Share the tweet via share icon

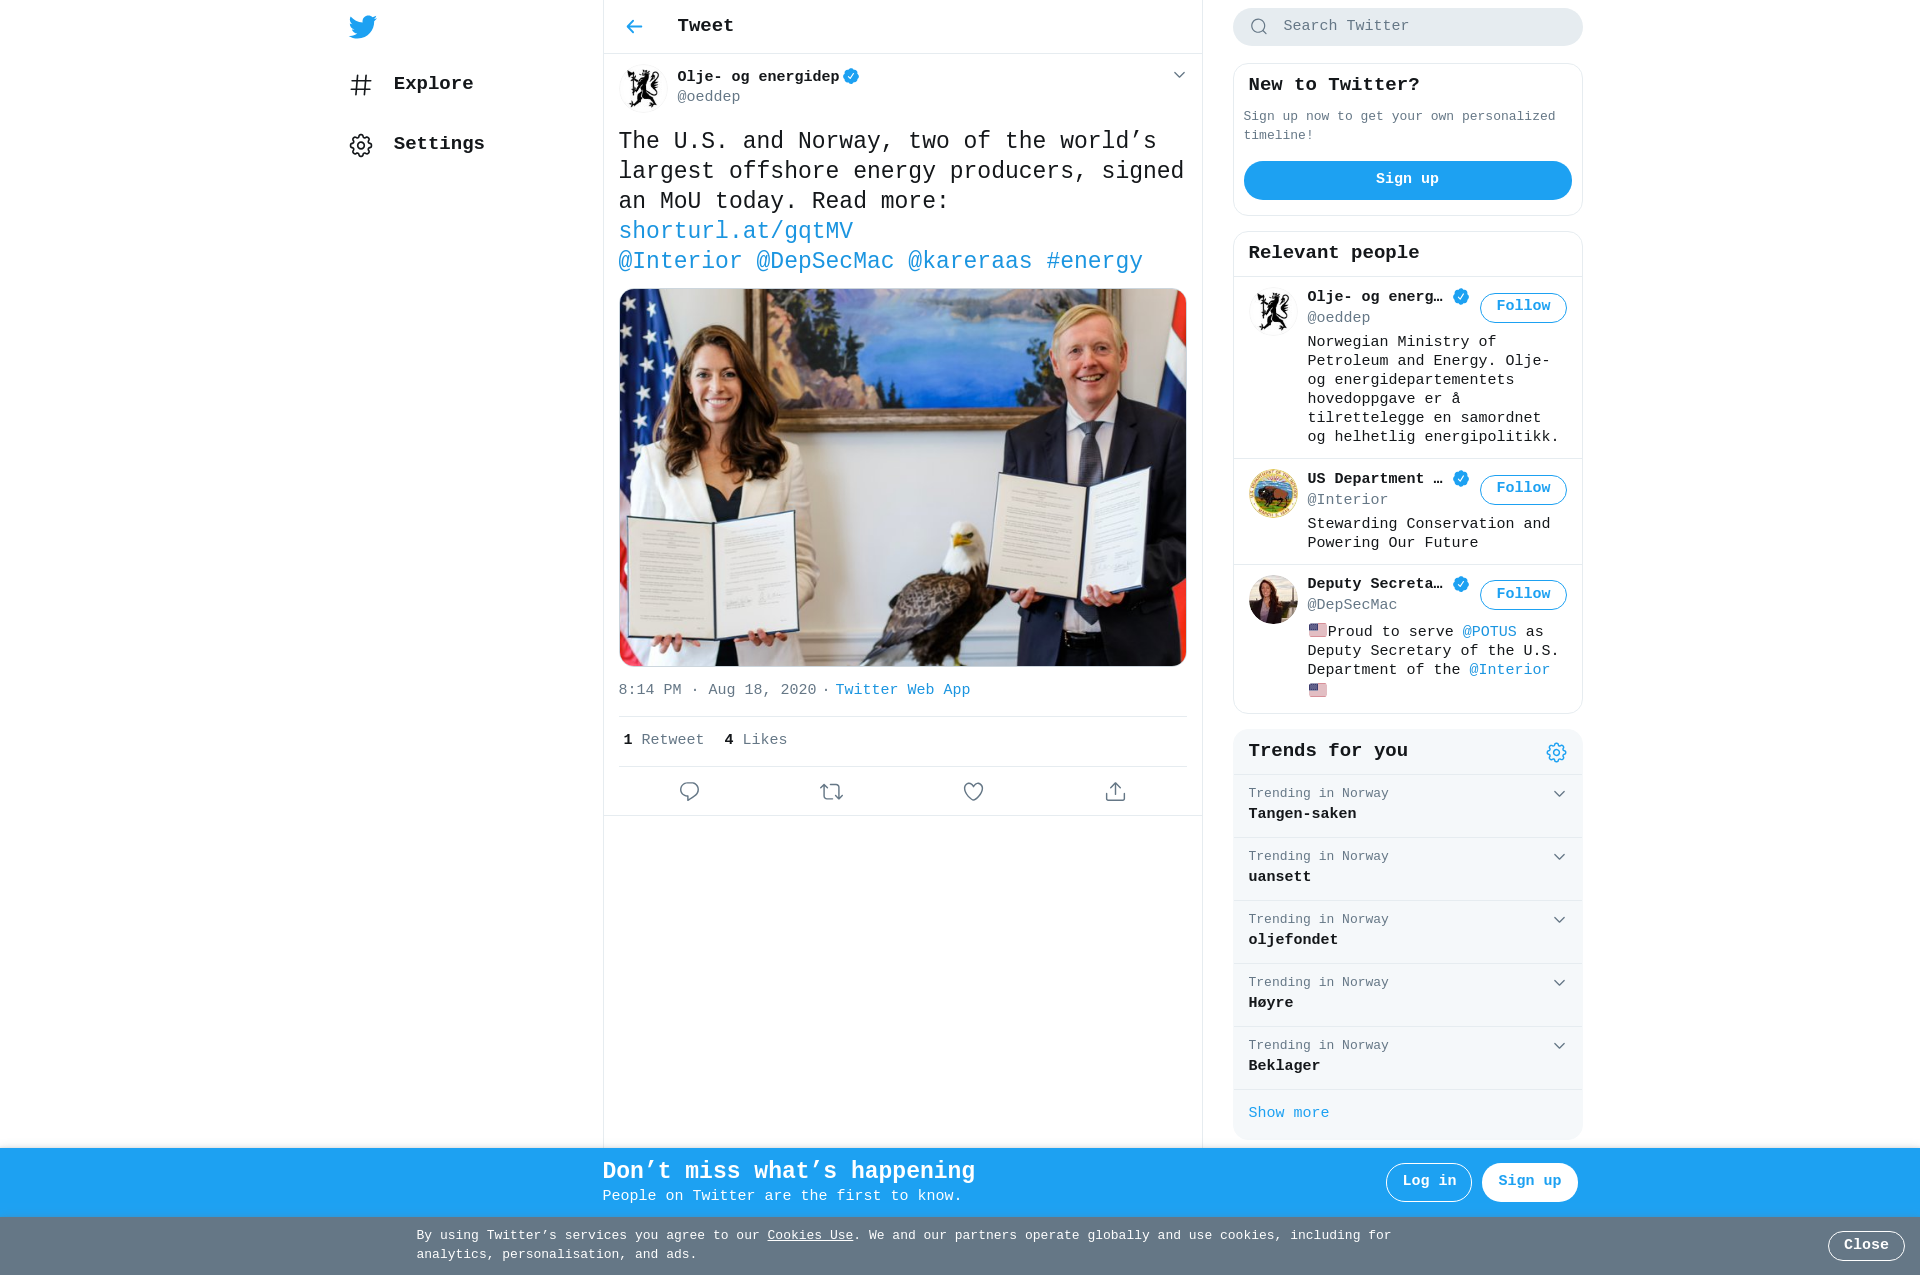point(1115,792)
